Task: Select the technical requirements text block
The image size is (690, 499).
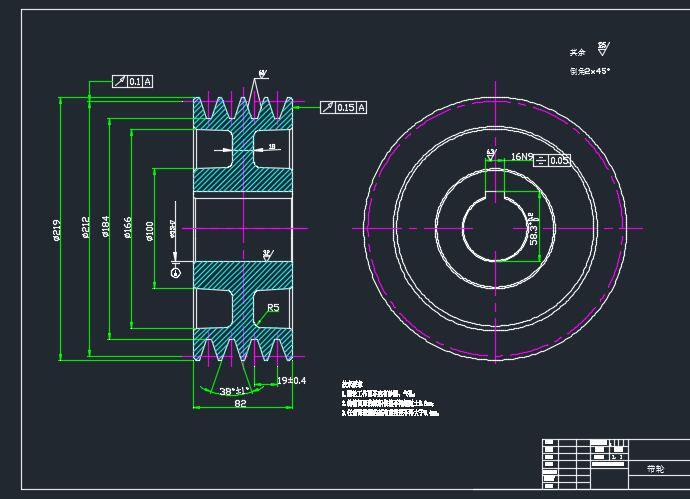Action: pyautogui.click(x=390, y=399)
